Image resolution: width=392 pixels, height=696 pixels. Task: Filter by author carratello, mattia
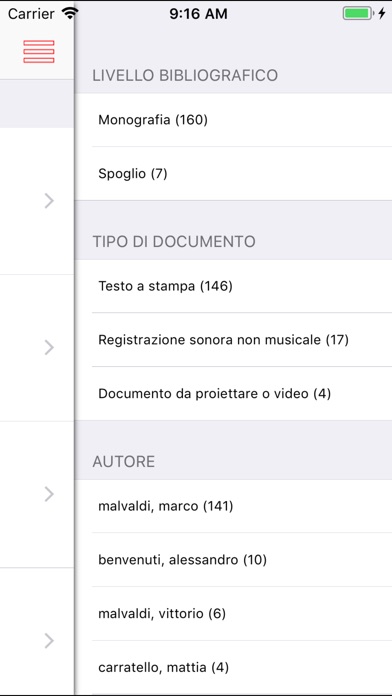pyautogui.click(x=234, y=667)
